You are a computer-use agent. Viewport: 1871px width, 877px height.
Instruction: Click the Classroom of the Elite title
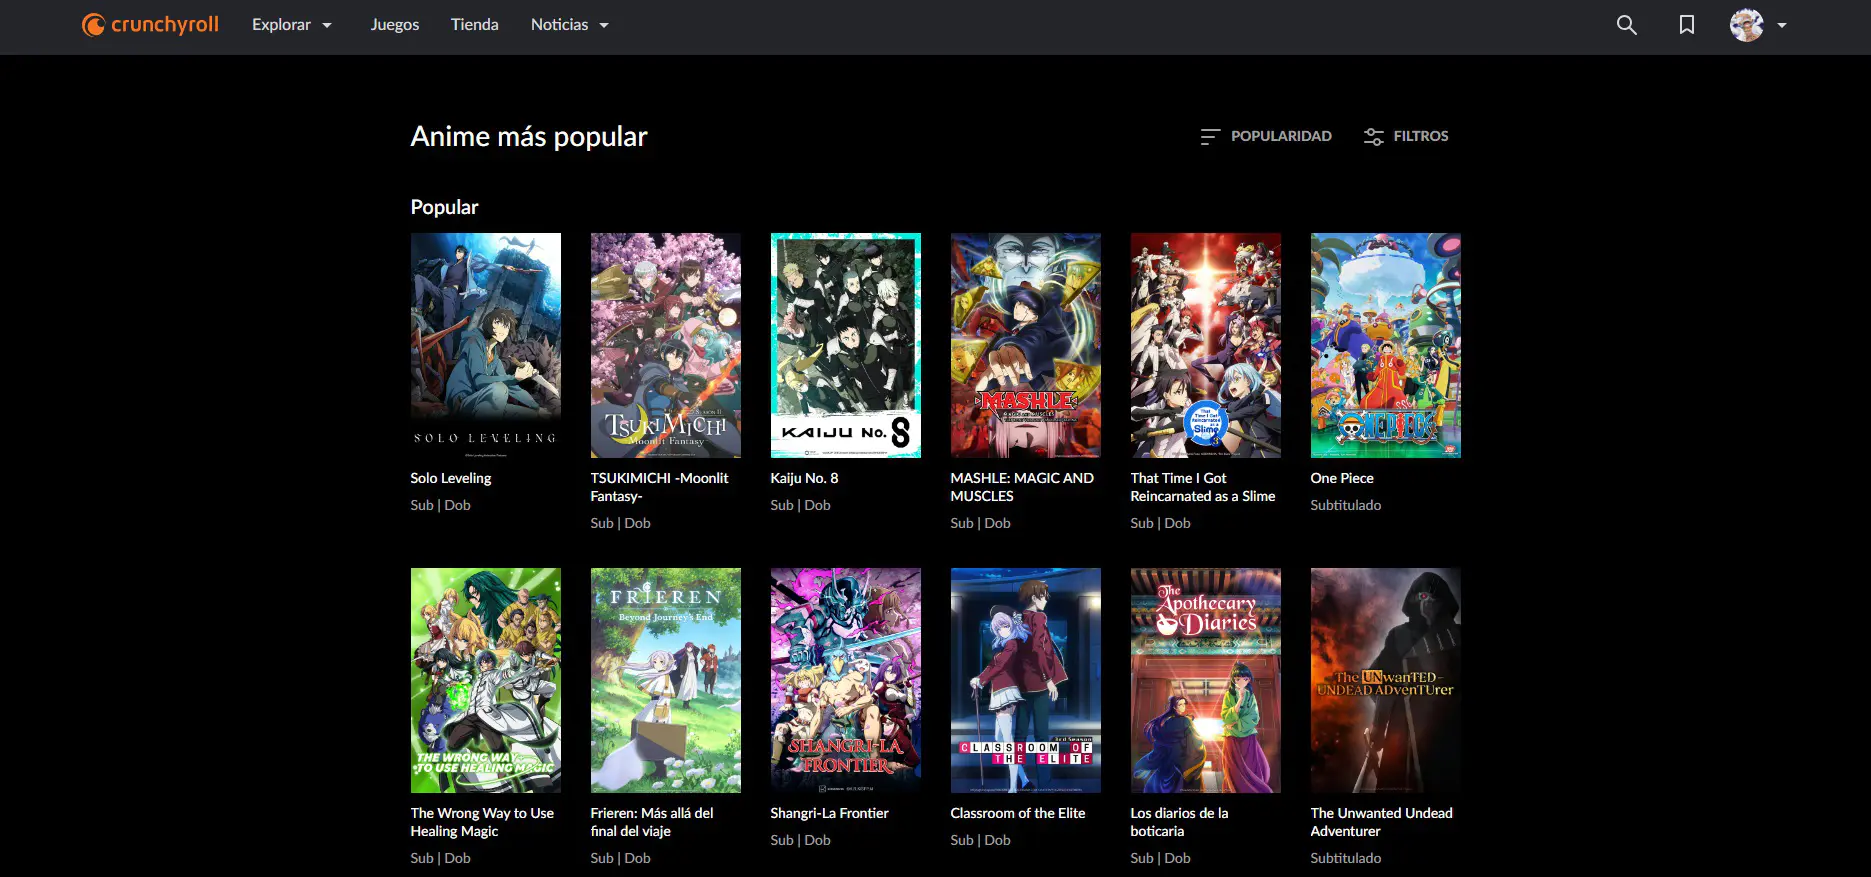[x=1018, y=813]
